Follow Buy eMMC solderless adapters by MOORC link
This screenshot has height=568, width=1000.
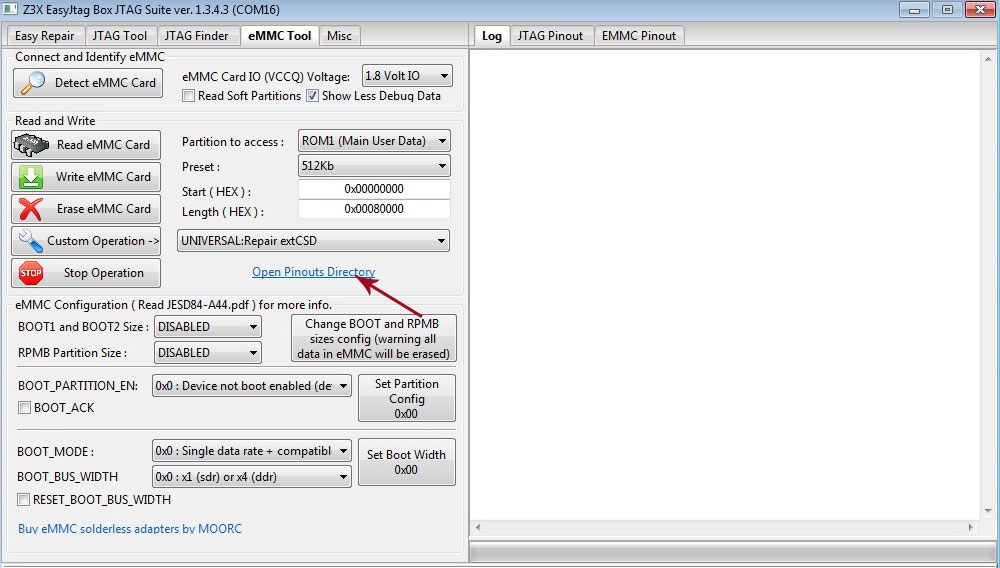pos(130,528)
